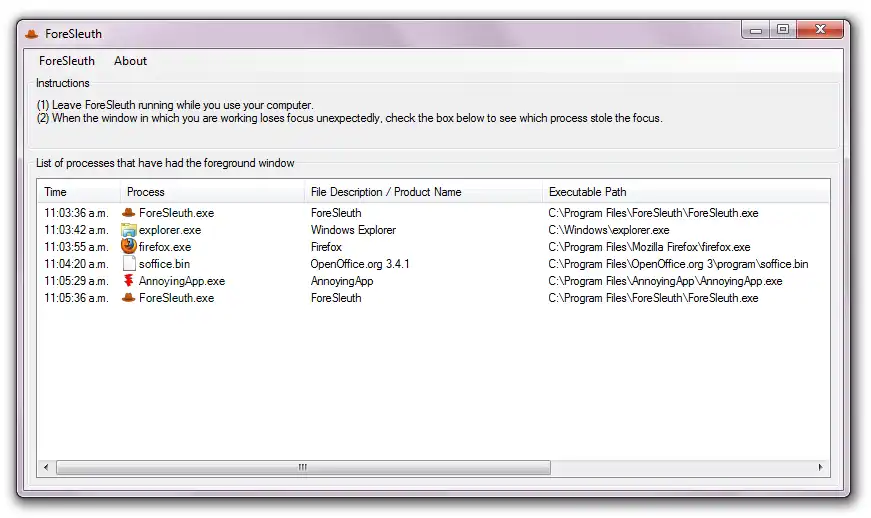871x518 pixels.
Task: Click File Description / Product Name column header
Action: pyautogui.click(x=423, y=192)
